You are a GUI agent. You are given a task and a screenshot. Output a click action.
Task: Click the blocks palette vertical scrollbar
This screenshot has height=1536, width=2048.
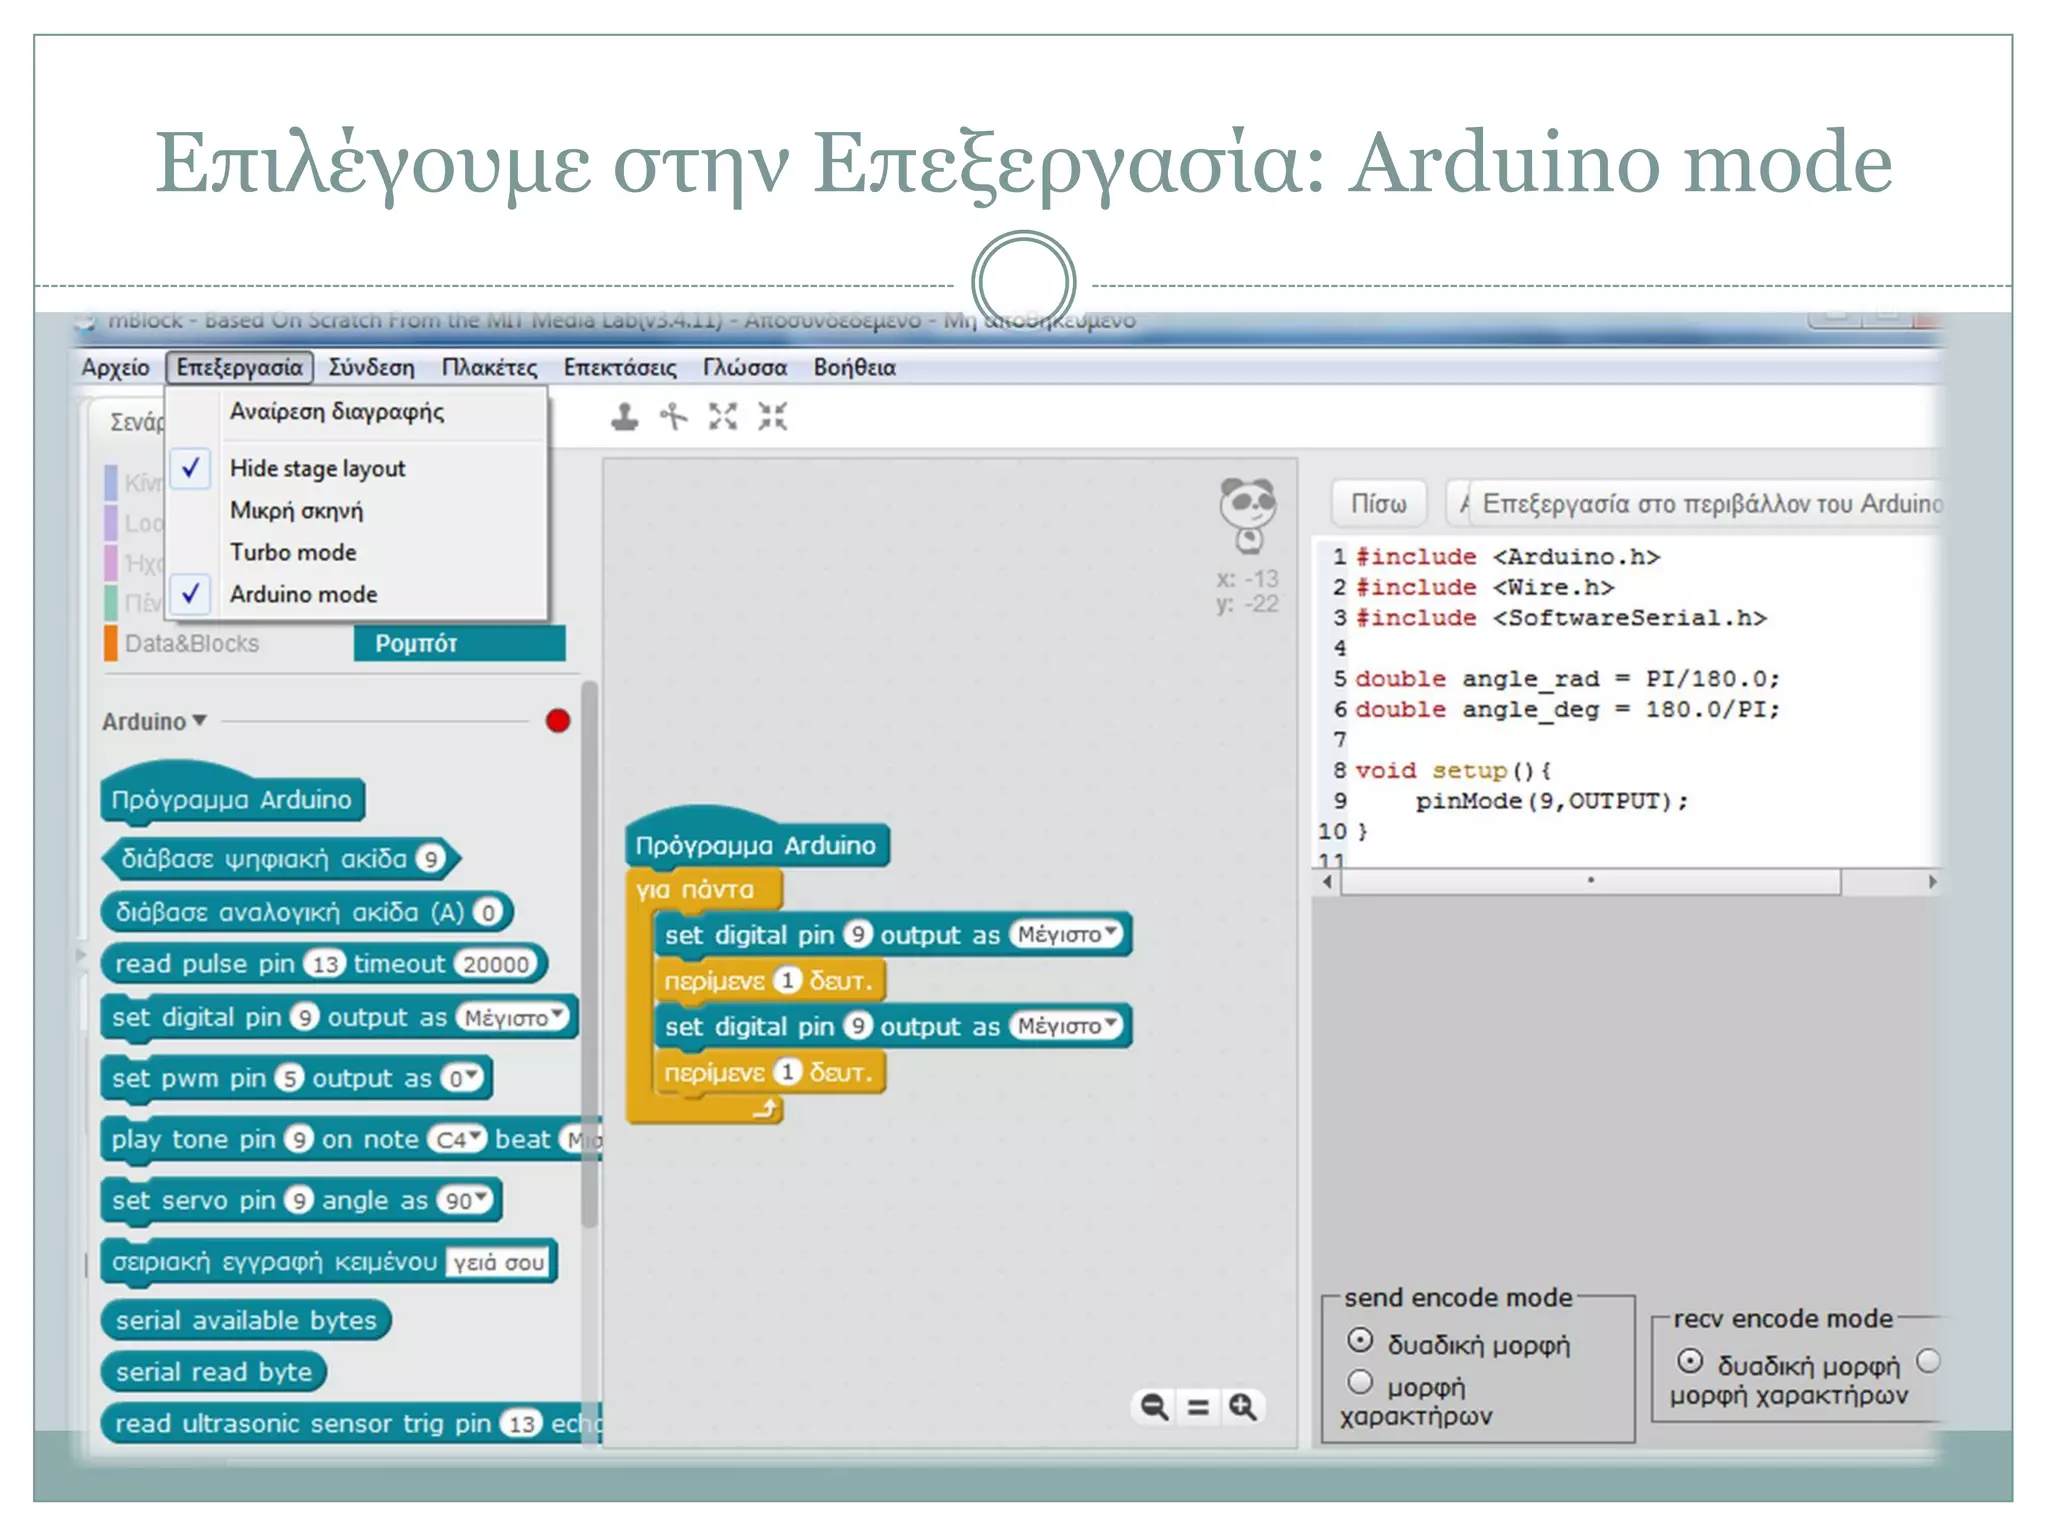coord(589,953)
